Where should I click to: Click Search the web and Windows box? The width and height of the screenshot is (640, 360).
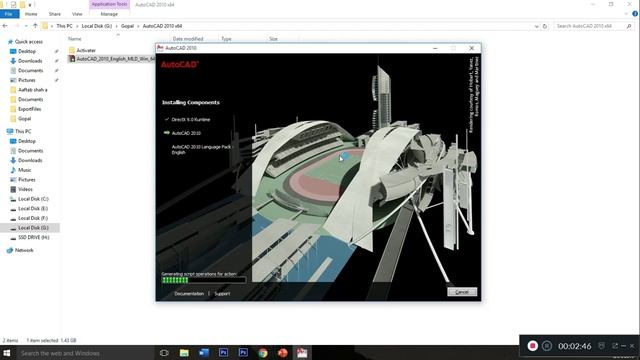click(84, 353)
